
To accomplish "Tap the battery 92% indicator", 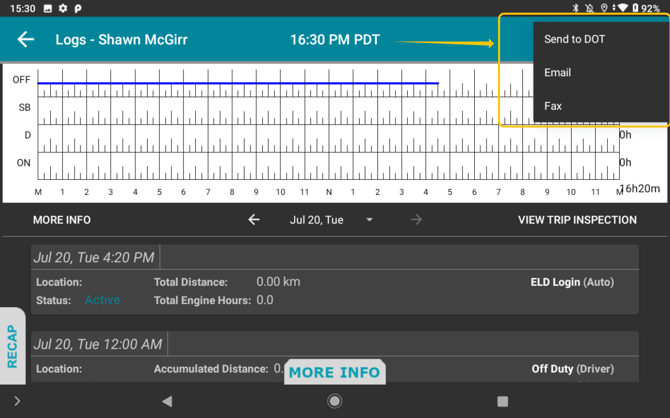I will pyautogui.click(x=646, y=8).
